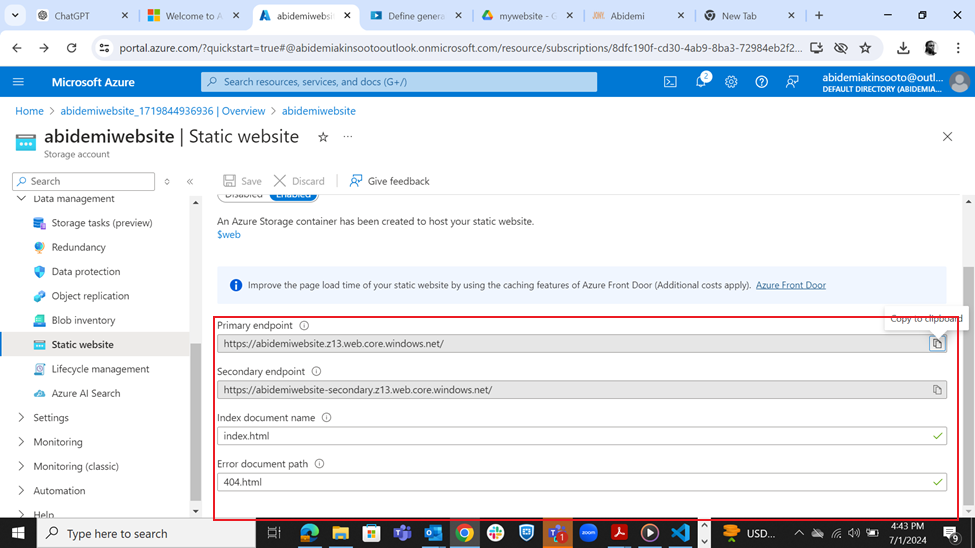Viewport: 975px width, 548px height.
Task: Open Cloud Shell icon in header
Action: (x=670, y=81)
